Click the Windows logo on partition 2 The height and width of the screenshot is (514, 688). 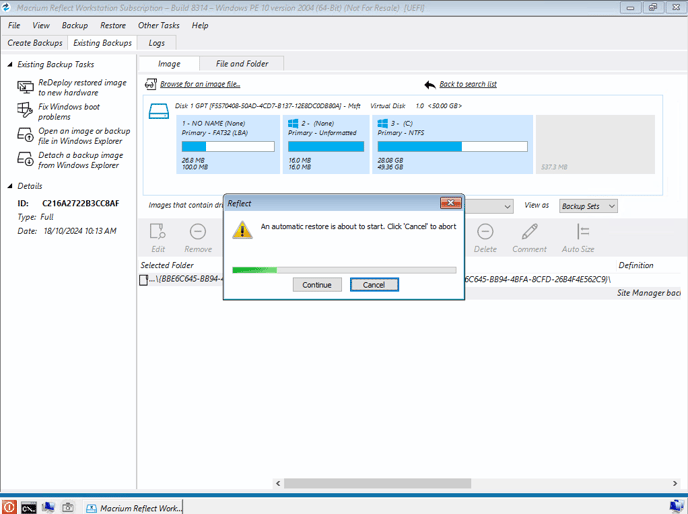tap(293, 123)
